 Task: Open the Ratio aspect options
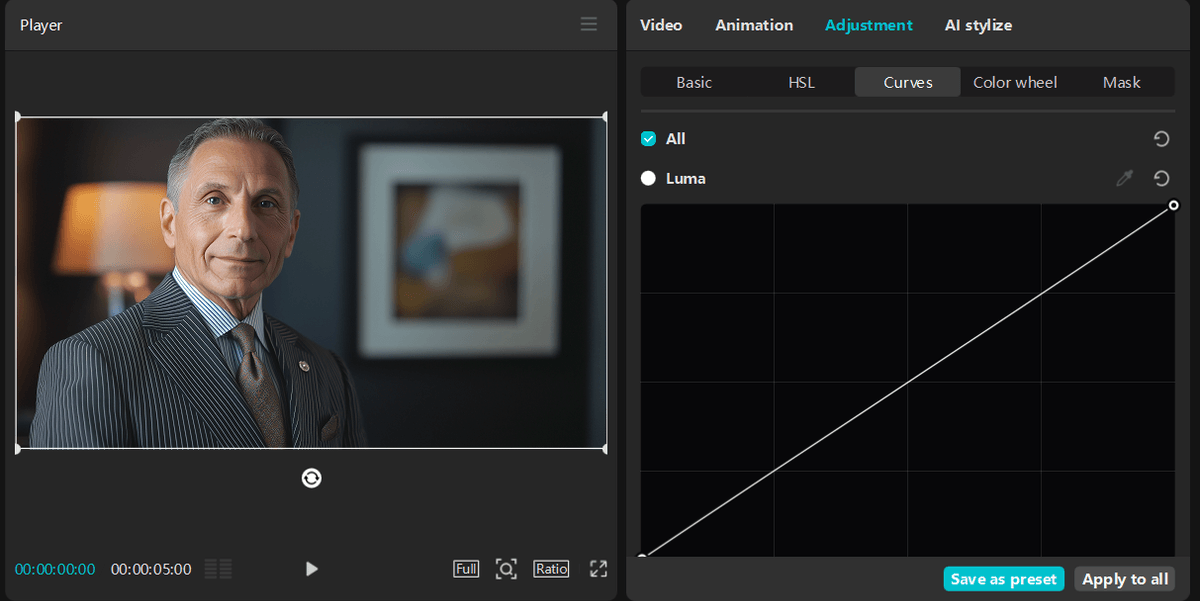[551, 569]
